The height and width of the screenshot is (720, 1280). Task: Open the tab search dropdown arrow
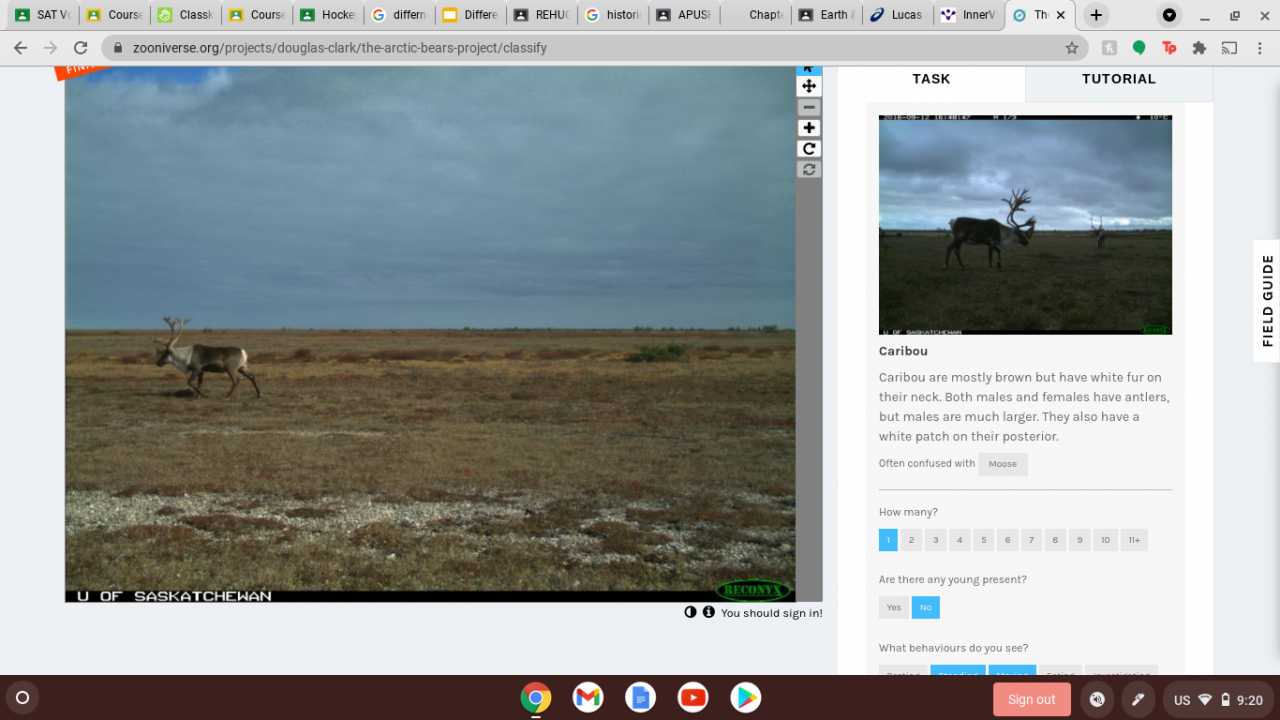point(1168,15)
